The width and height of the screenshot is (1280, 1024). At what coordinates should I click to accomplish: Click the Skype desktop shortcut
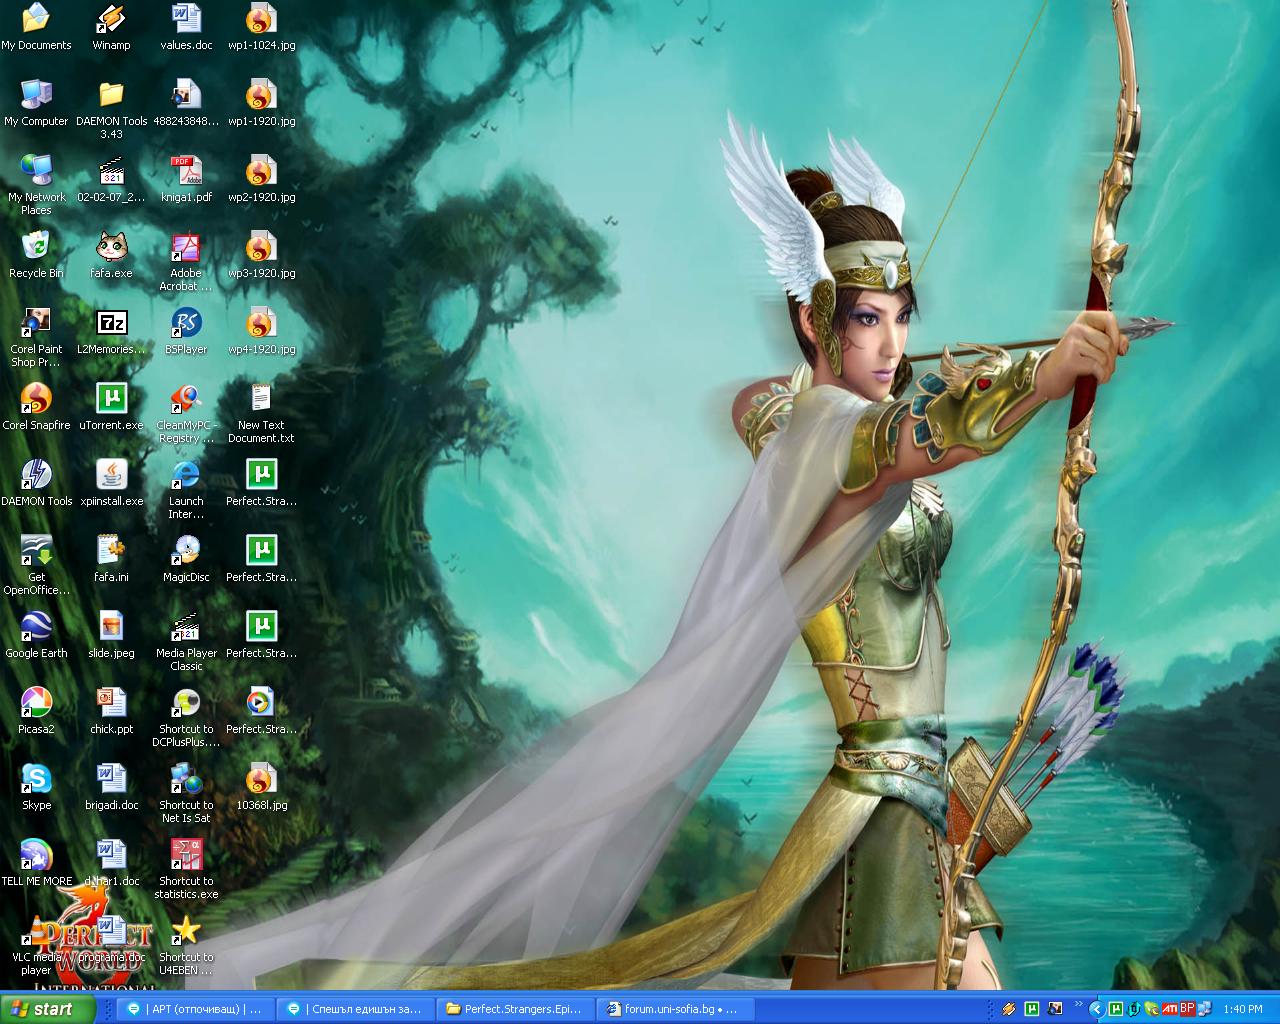tap(36, 780)
